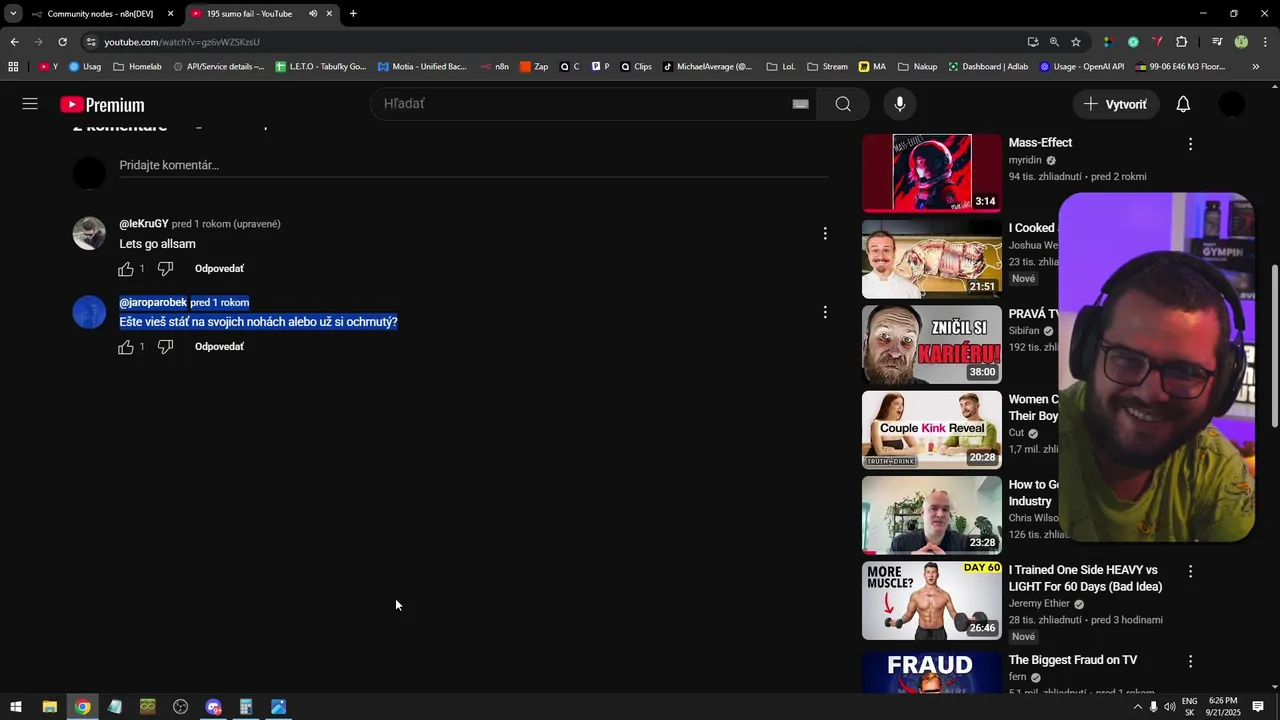Start voice search with microphone icon

click(900, 104)
